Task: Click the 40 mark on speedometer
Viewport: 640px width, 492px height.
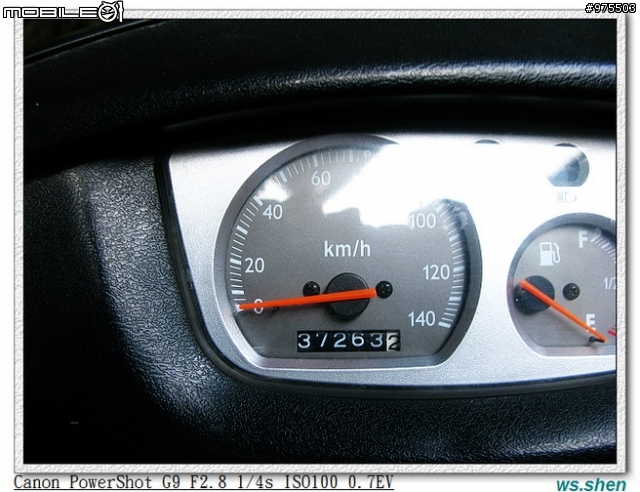Action: pyautogui.click(x=273, y=212)
